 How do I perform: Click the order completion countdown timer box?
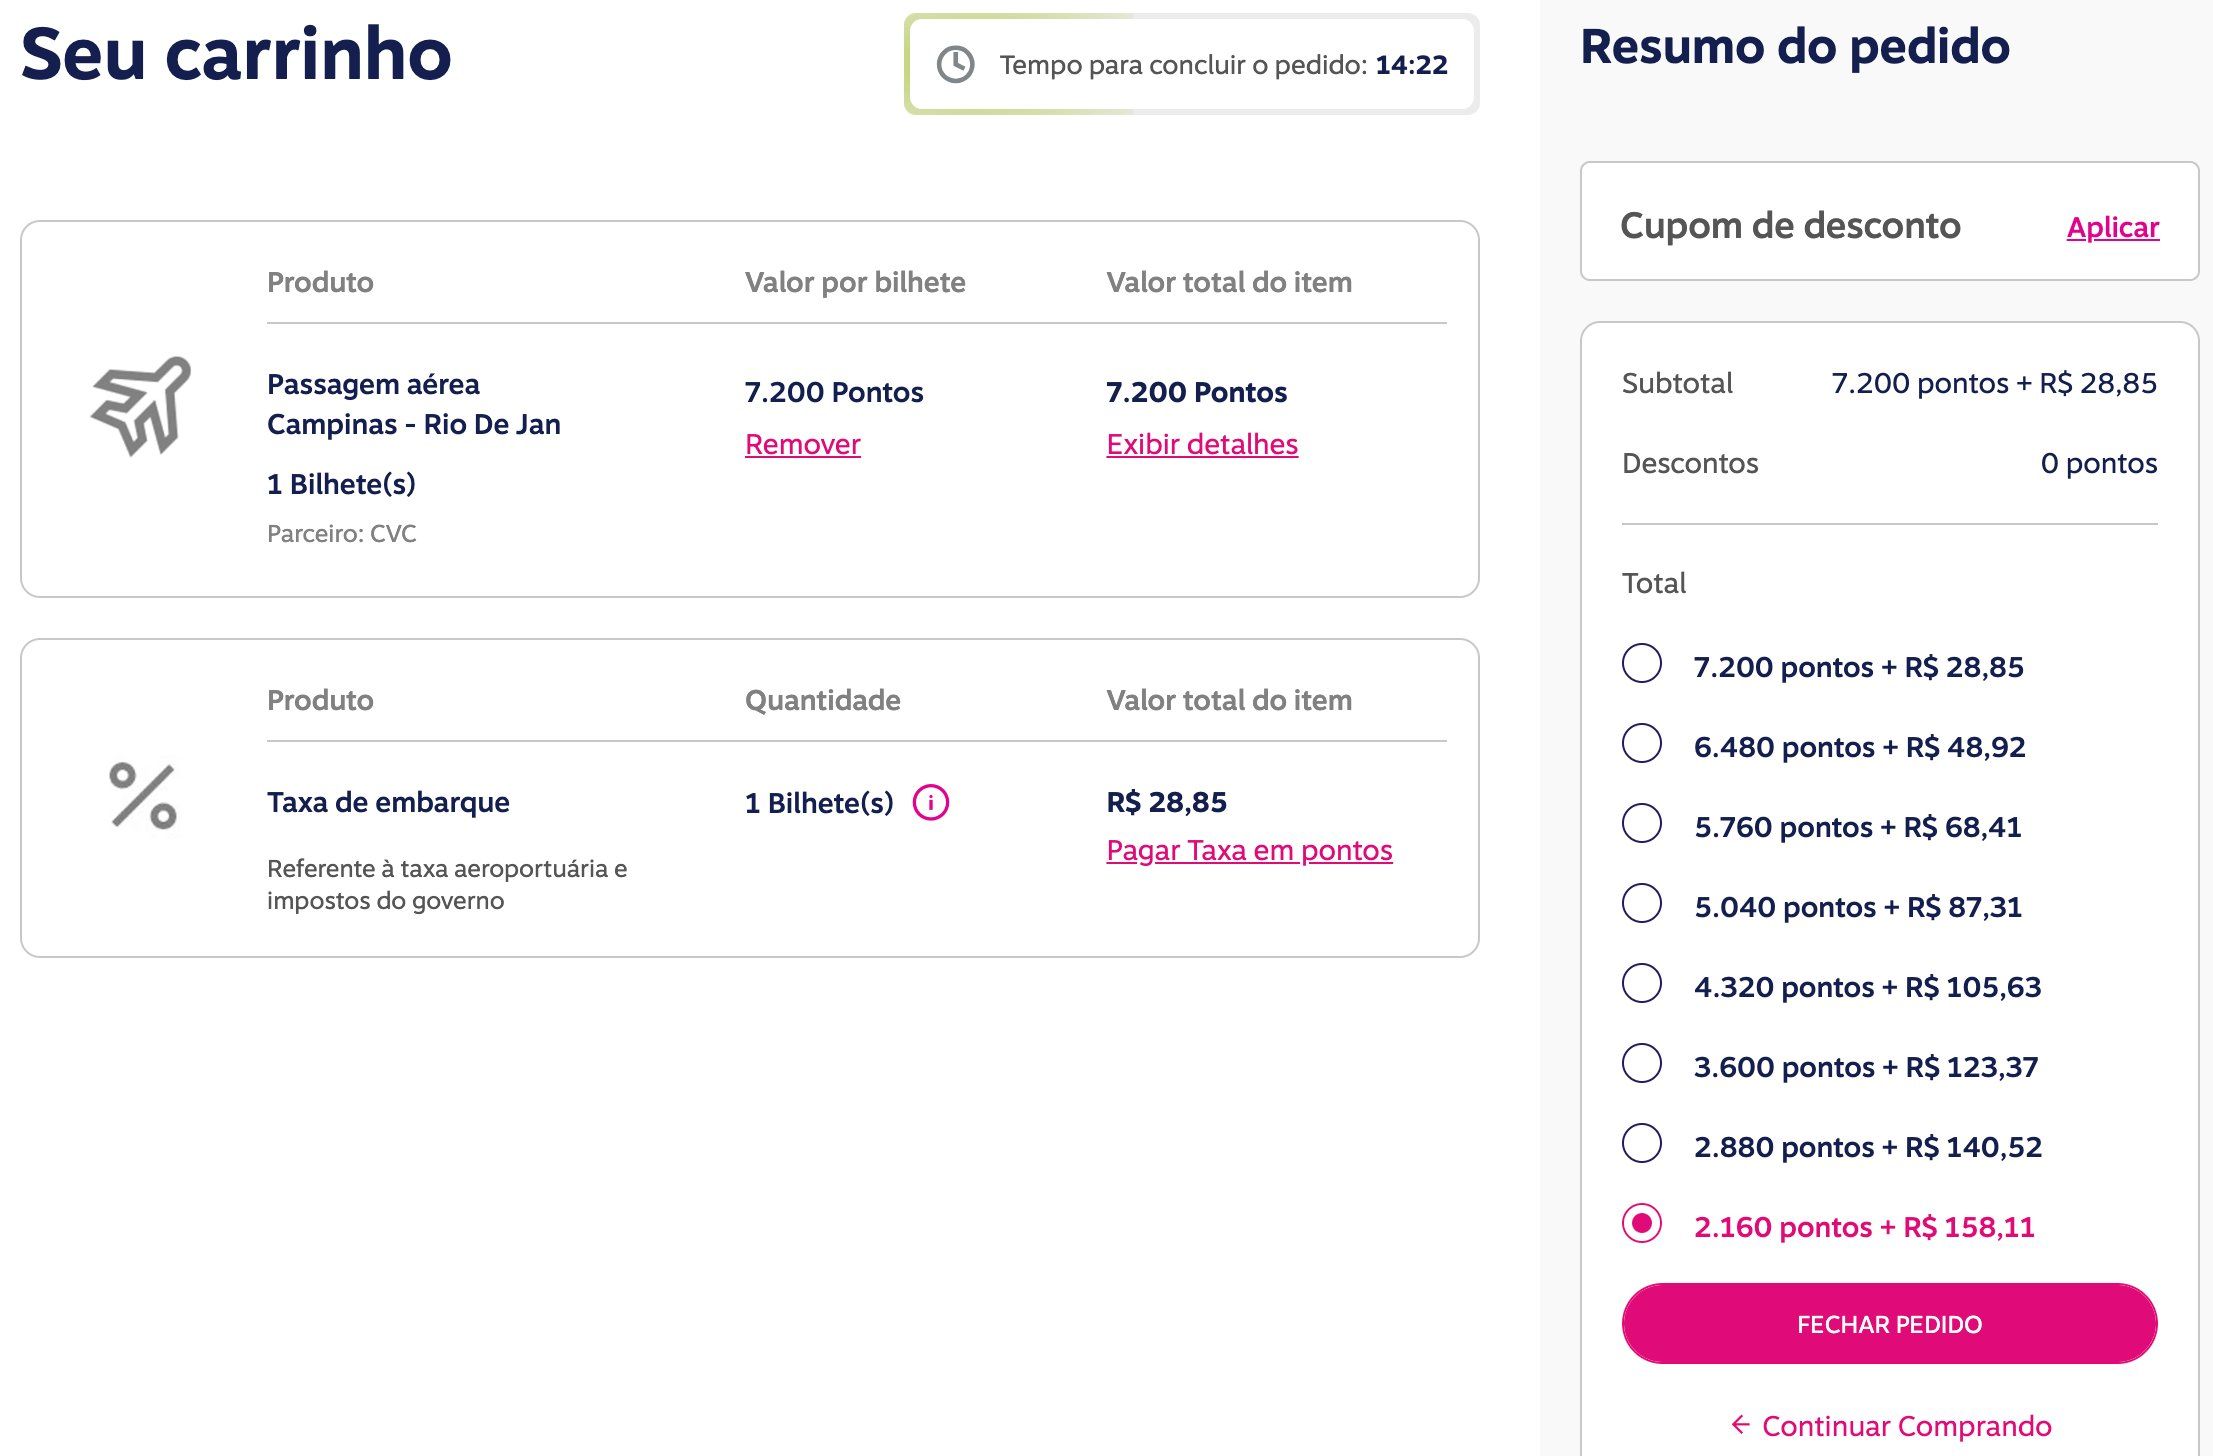pyautogui.click(x=1191, y=65)
